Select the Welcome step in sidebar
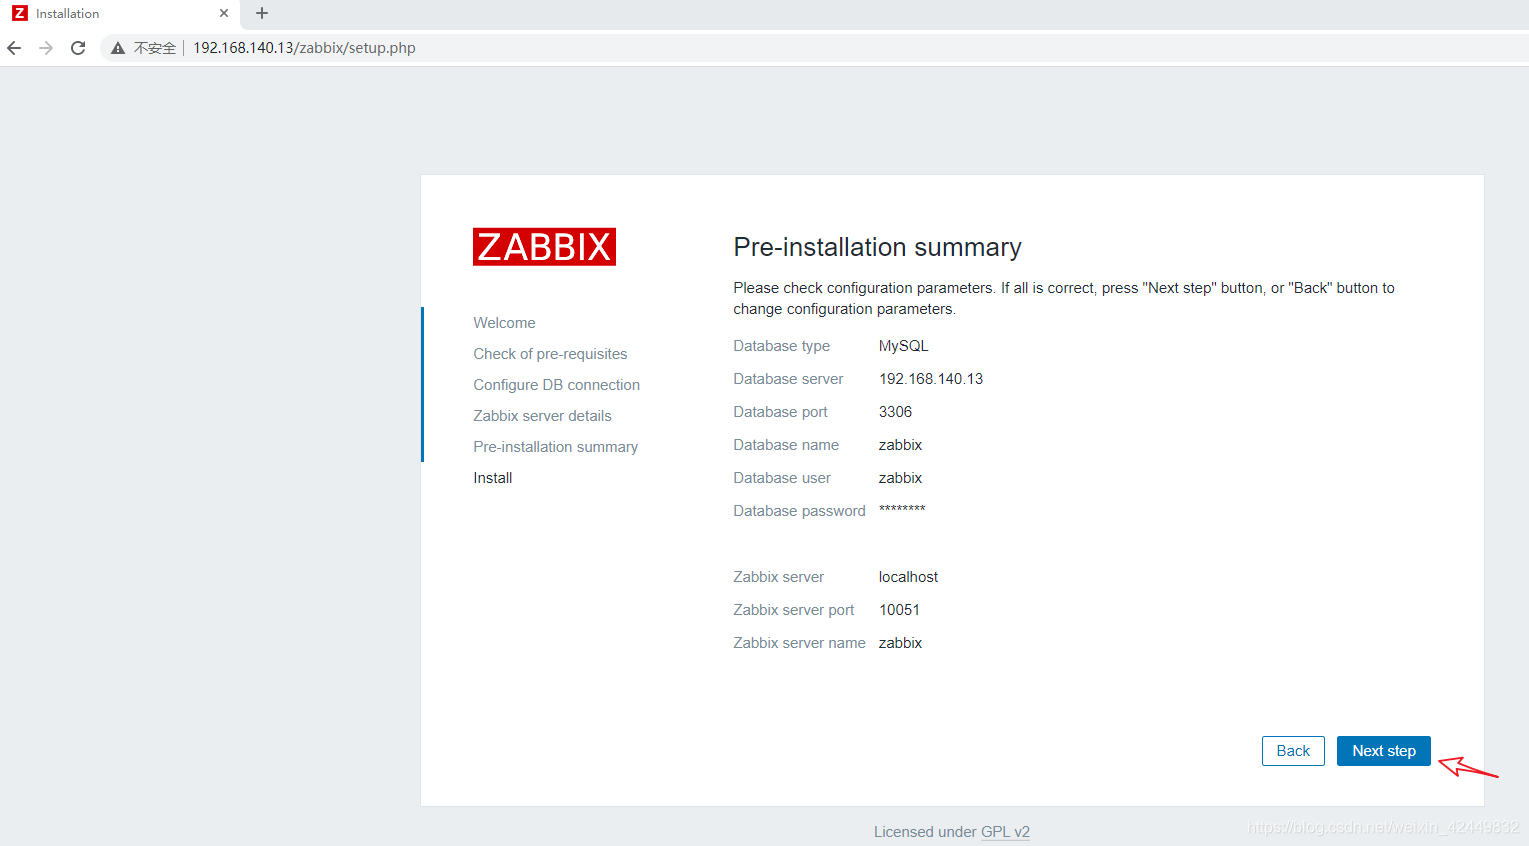This screenshot has width=1529, height=846. pyautogui.click(x=504, y=323)
